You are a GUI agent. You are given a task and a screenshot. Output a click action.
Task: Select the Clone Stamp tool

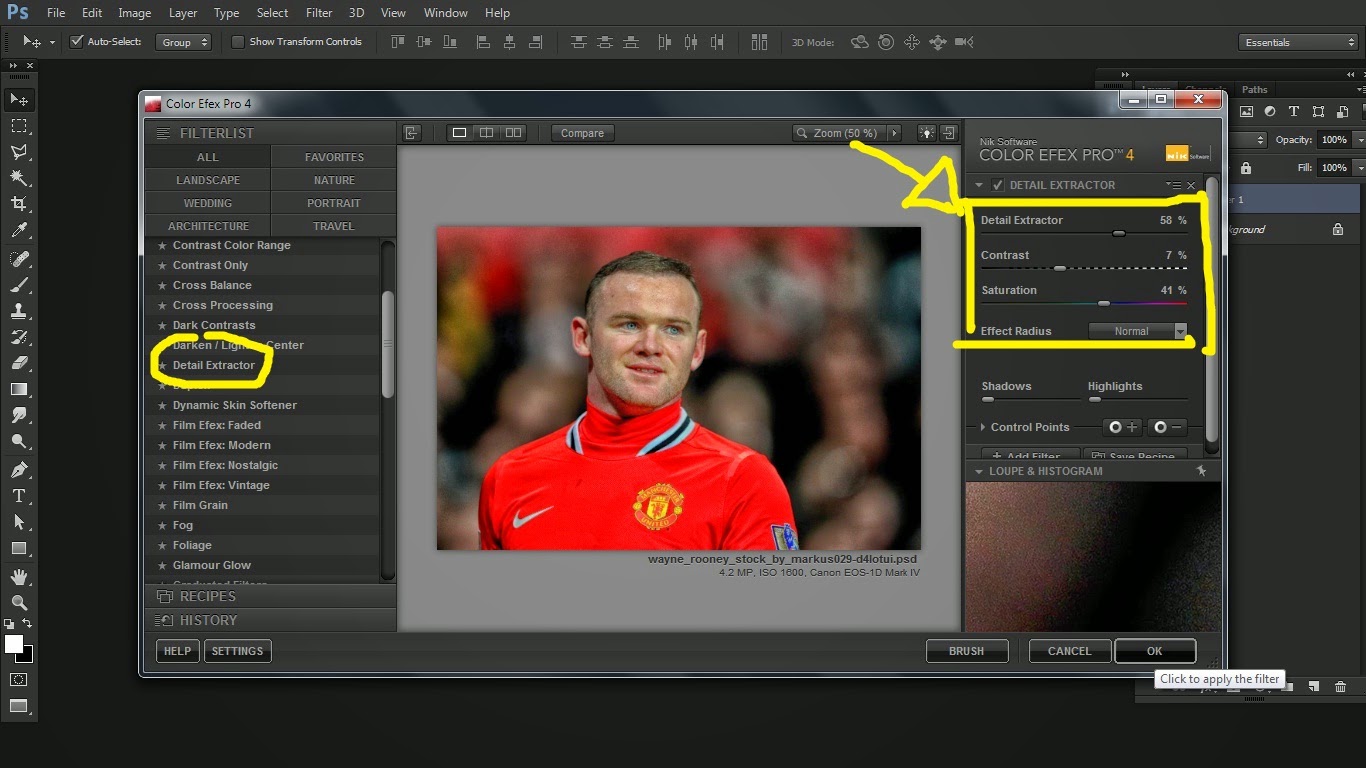19,311
